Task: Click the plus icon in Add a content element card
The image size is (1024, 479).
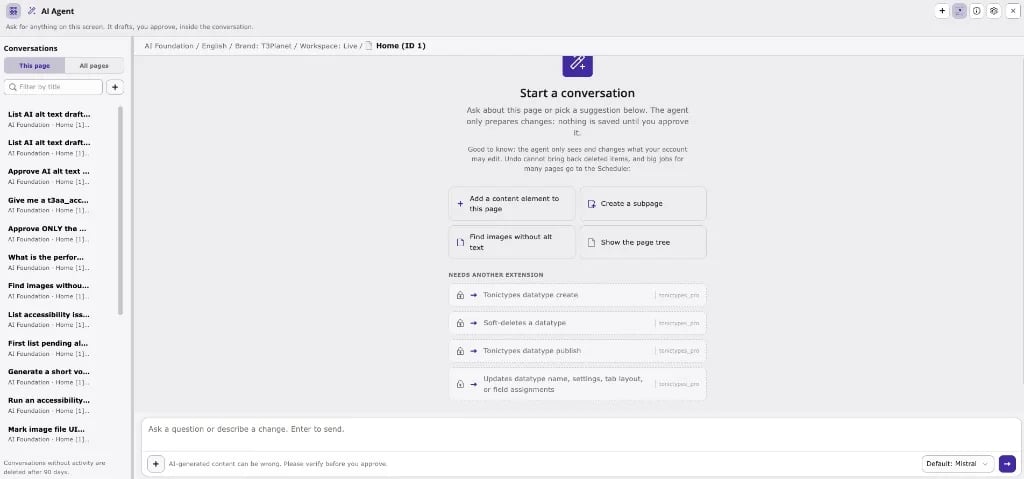Action: point(460,204)
